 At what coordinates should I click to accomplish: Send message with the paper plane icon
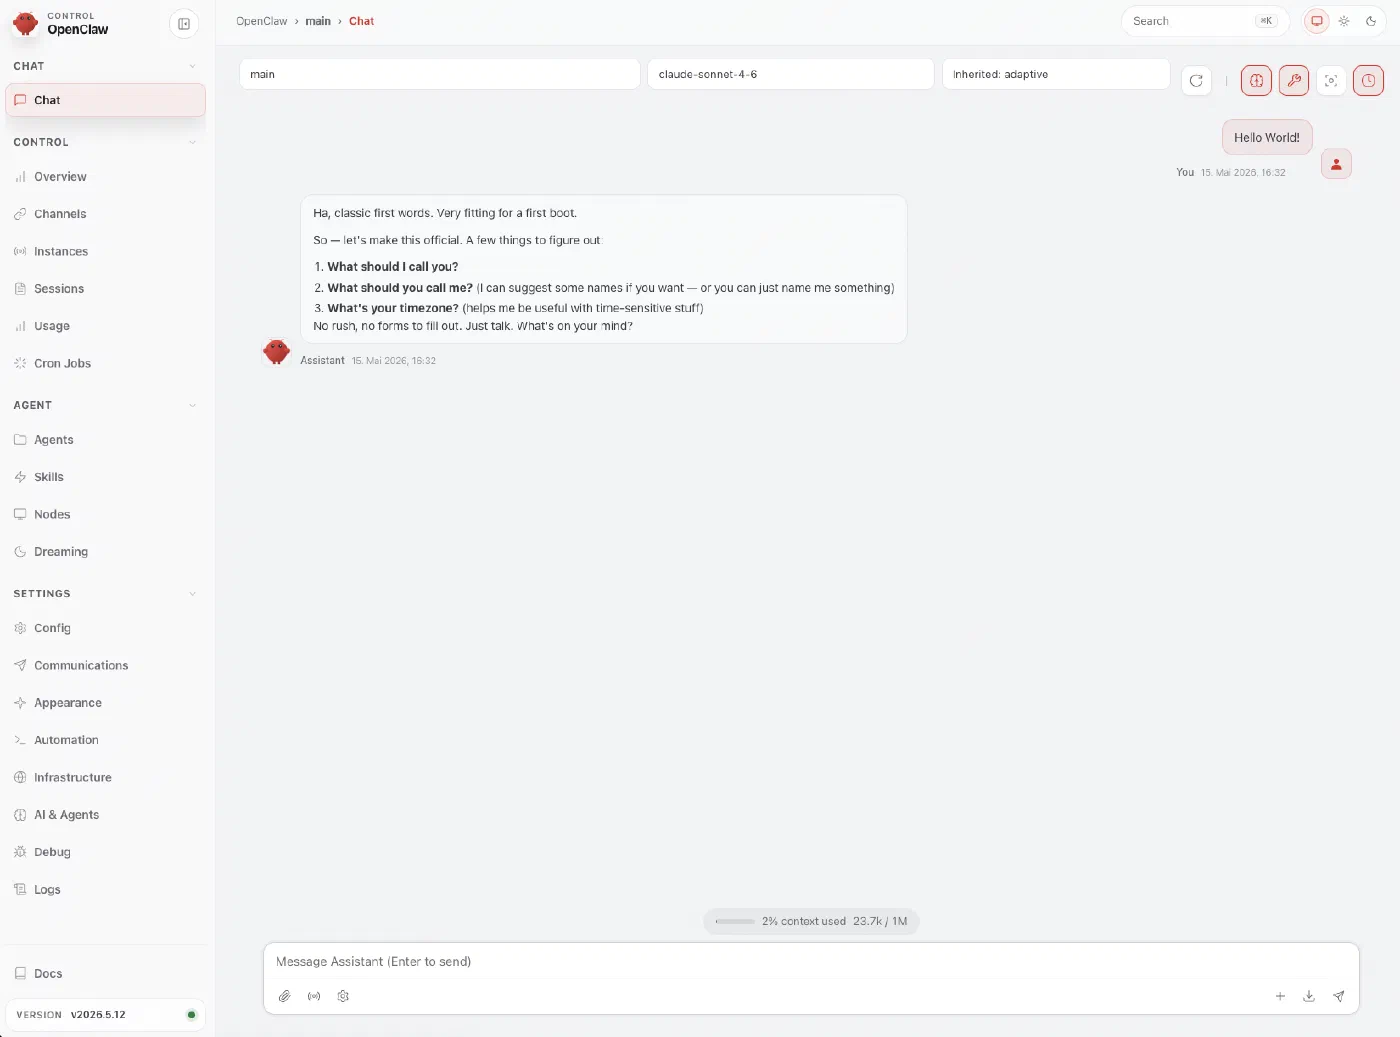point(1339,996)
